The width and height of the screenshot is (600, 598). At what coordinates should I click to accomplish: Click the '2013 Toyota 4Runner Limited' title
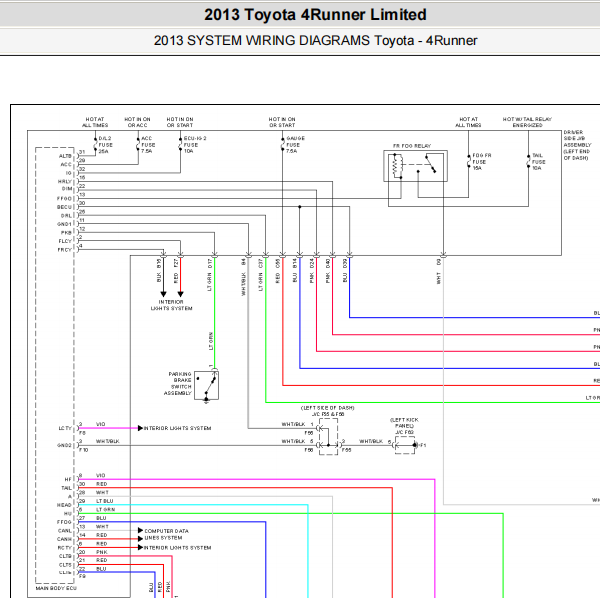(x=315, y=15)
